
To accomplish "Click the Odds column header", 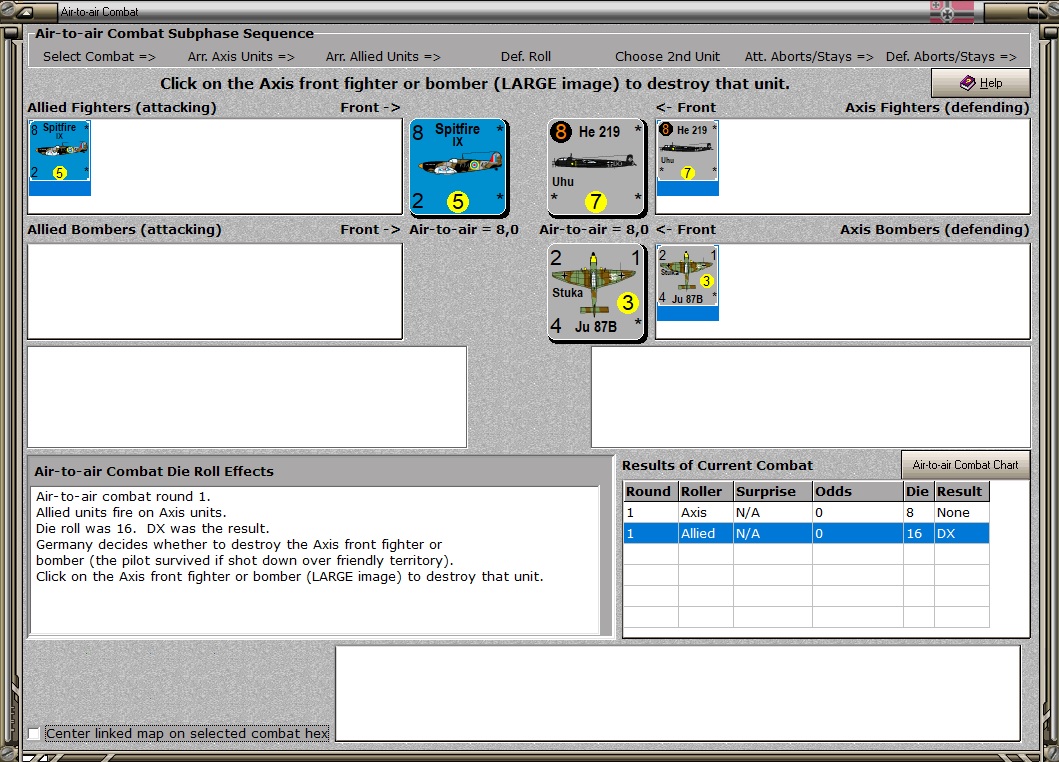I will 858,491.
